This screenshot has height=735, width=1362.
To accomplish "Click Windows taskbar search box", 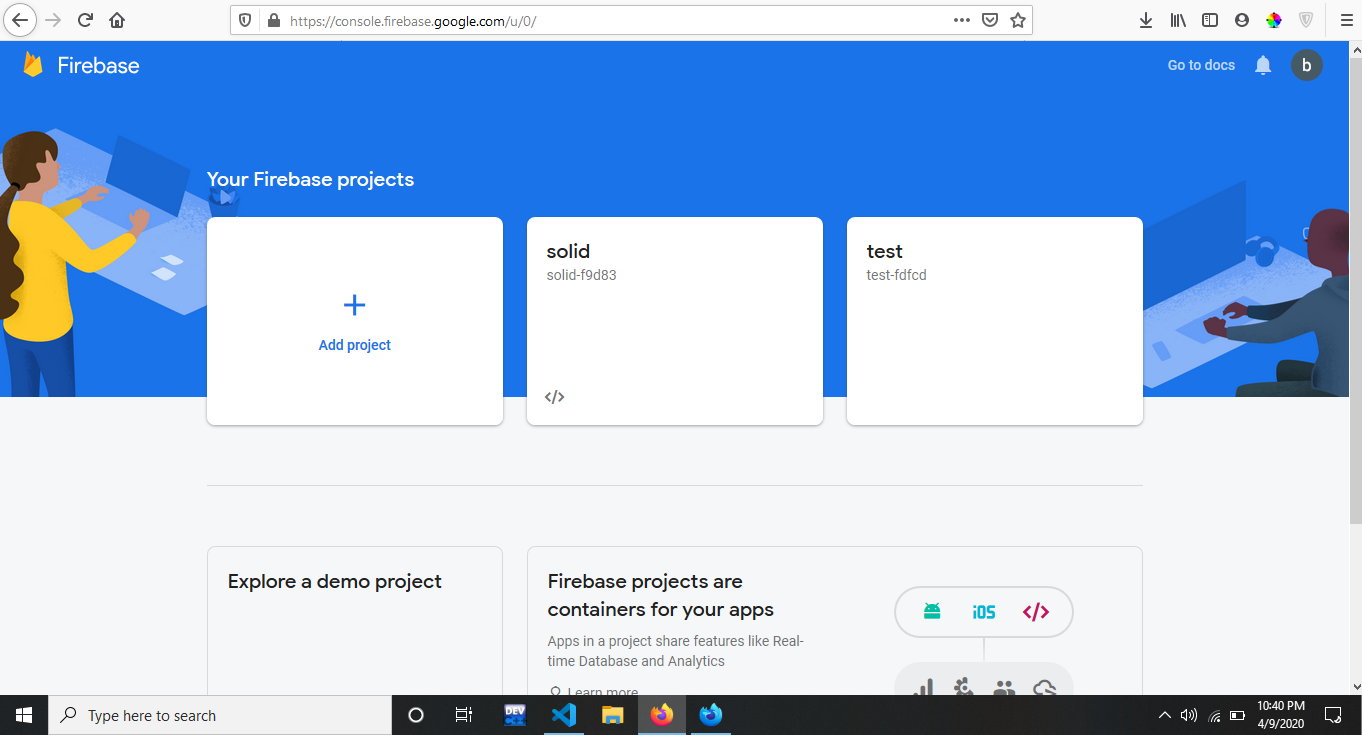I will click(220, 716).
